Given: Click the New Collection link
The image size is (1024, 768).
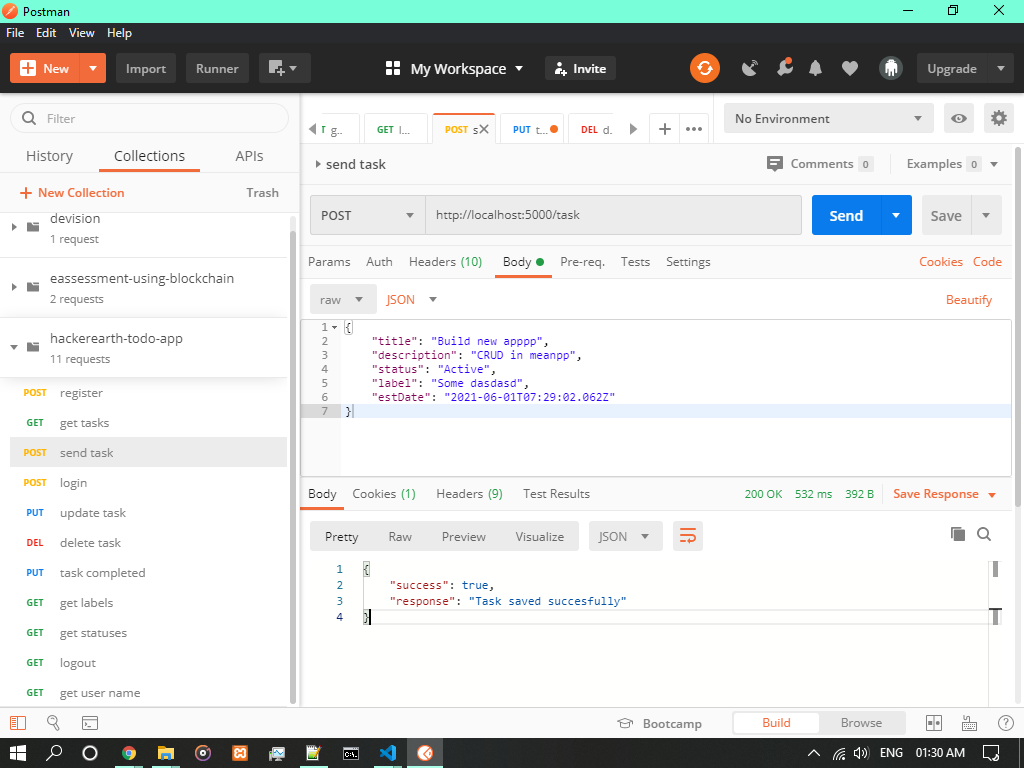Looking at the screenshot, I should tap(72, 193).
